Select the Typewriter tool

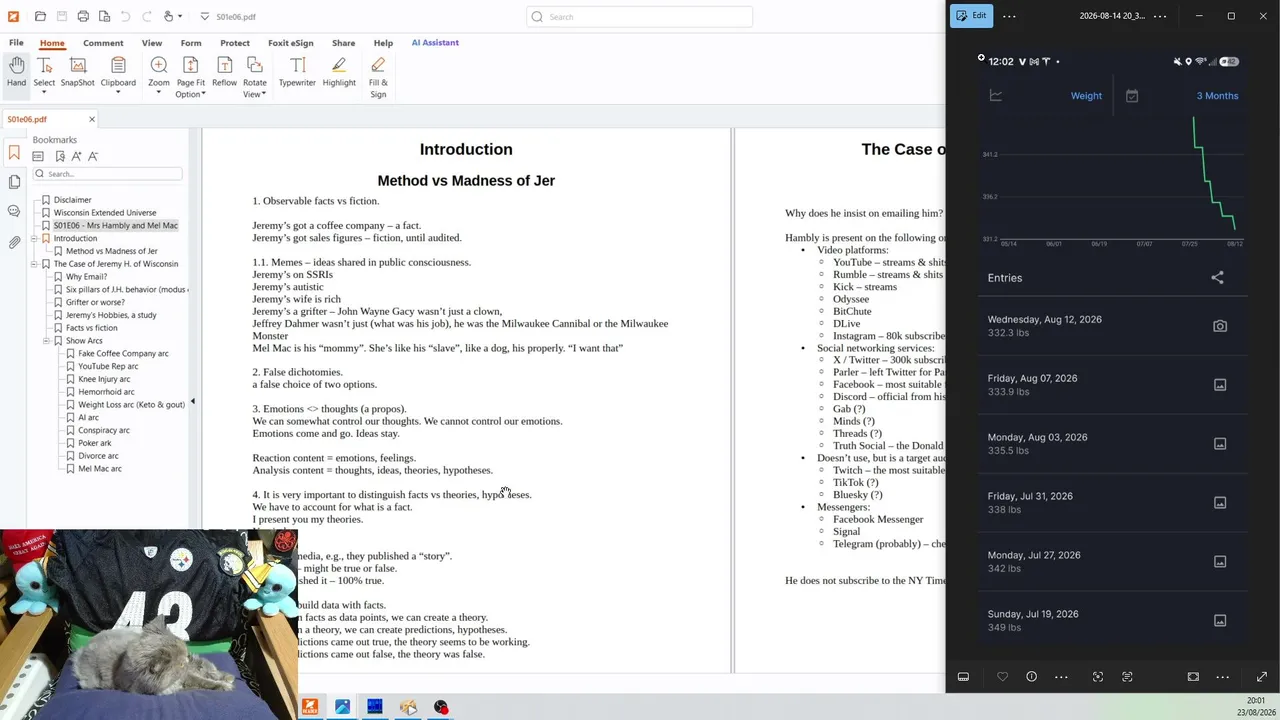click(297, 71)
